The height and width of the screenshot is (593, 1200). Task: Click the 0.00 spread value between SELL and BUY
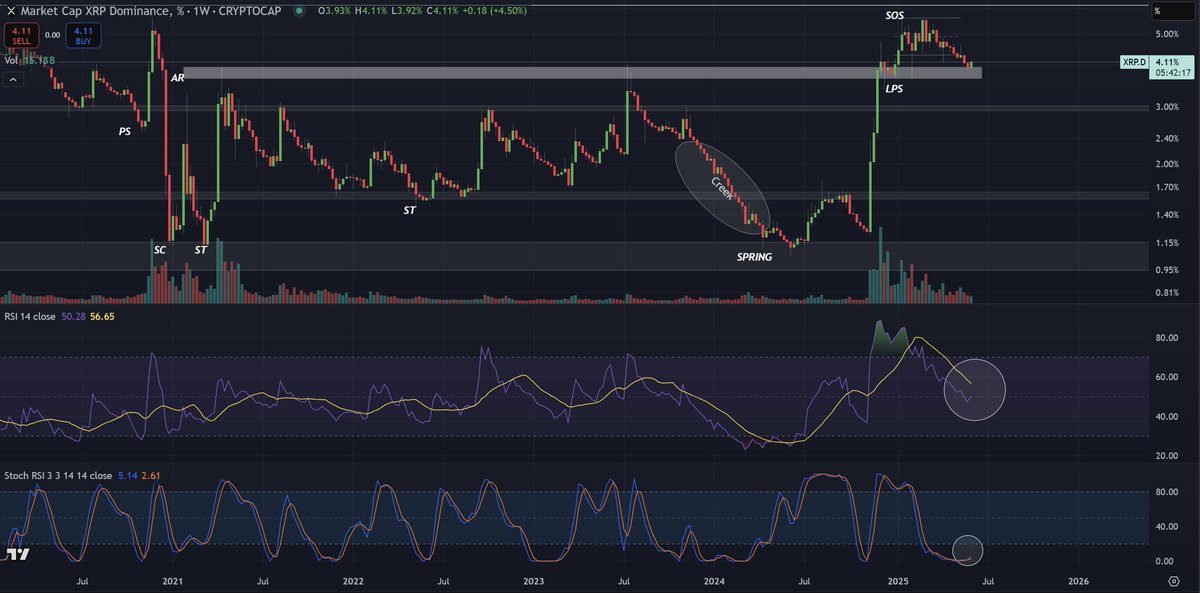pyautogui.click(x=52, y=34)
